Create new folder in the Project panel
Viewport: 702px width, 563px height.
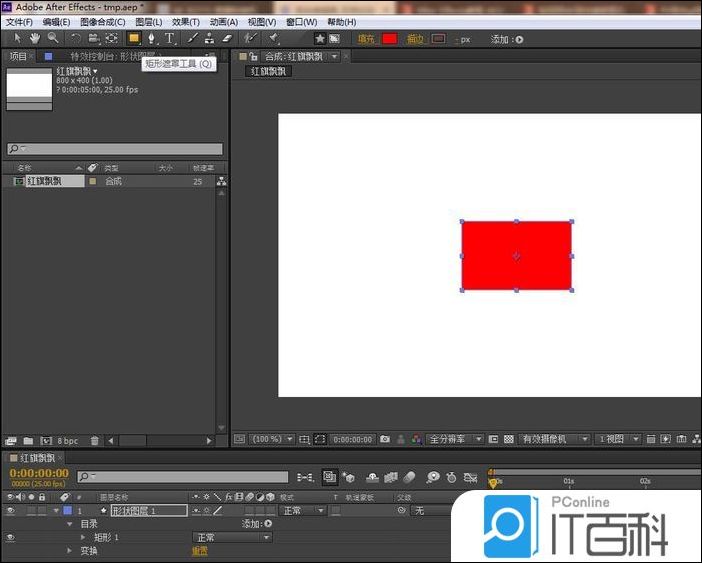pyautogui.click(x=28, y=440)
